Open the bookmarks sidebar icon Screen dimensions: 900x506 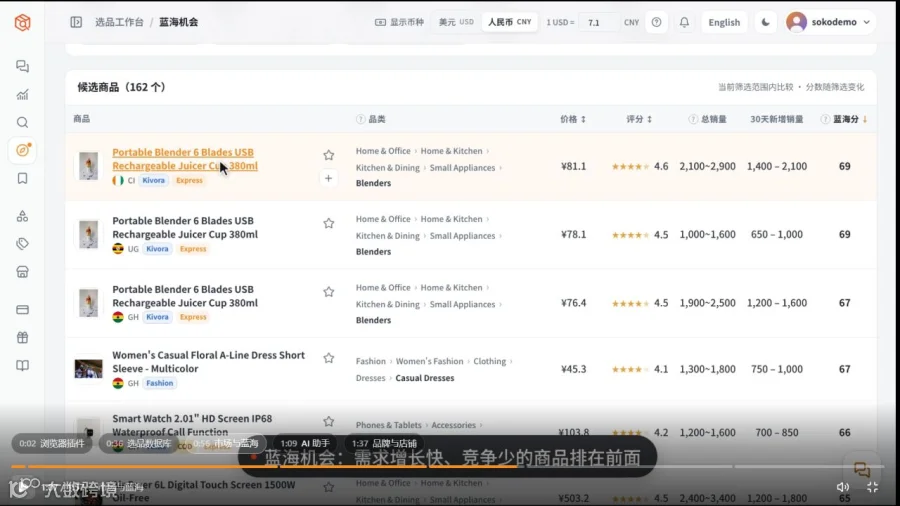tap(22, 178)
